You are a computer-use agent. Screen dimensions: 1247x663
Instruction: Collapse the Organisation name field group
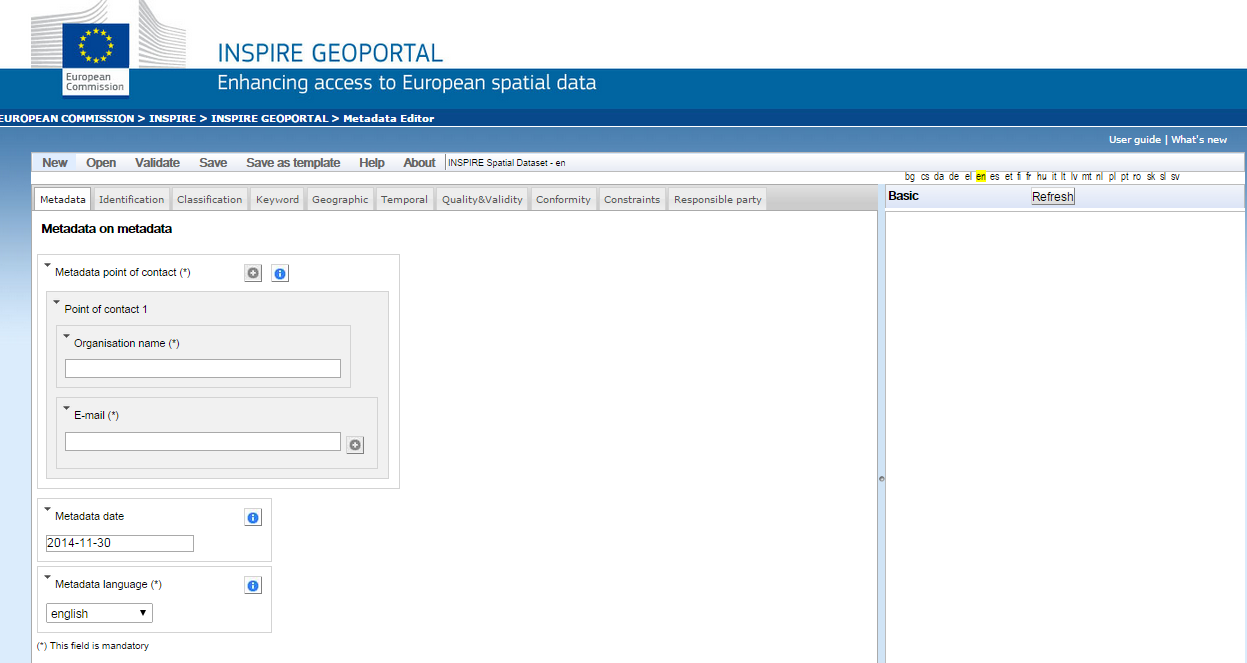67,336
